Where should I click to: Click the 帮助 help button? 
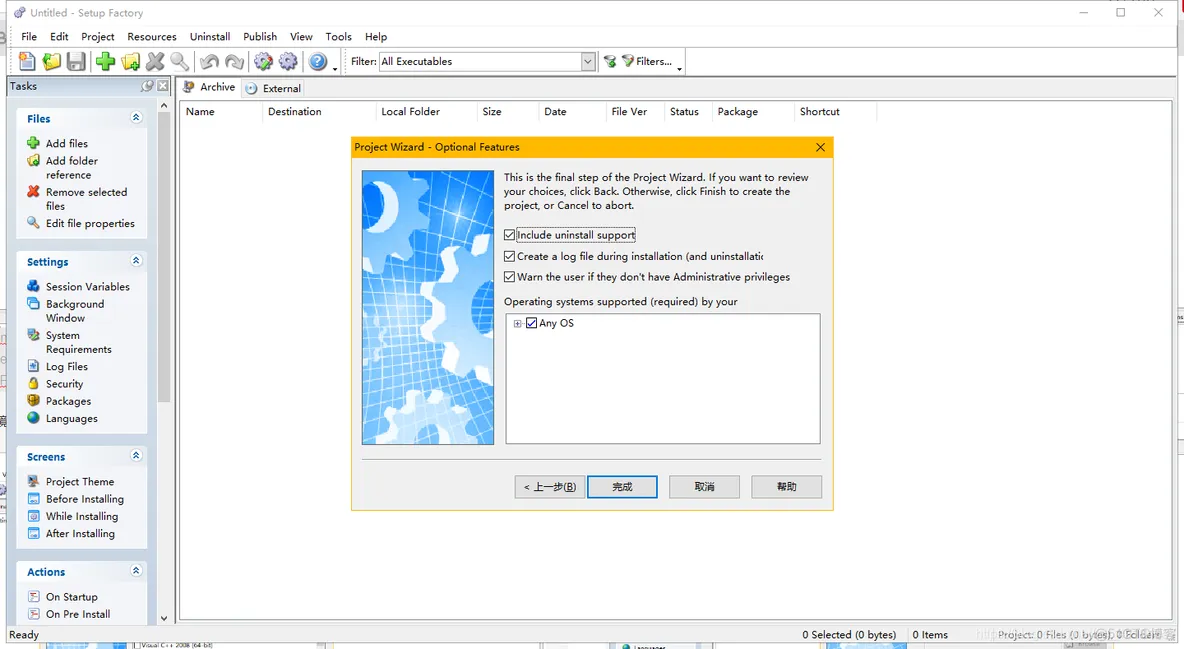787,487
